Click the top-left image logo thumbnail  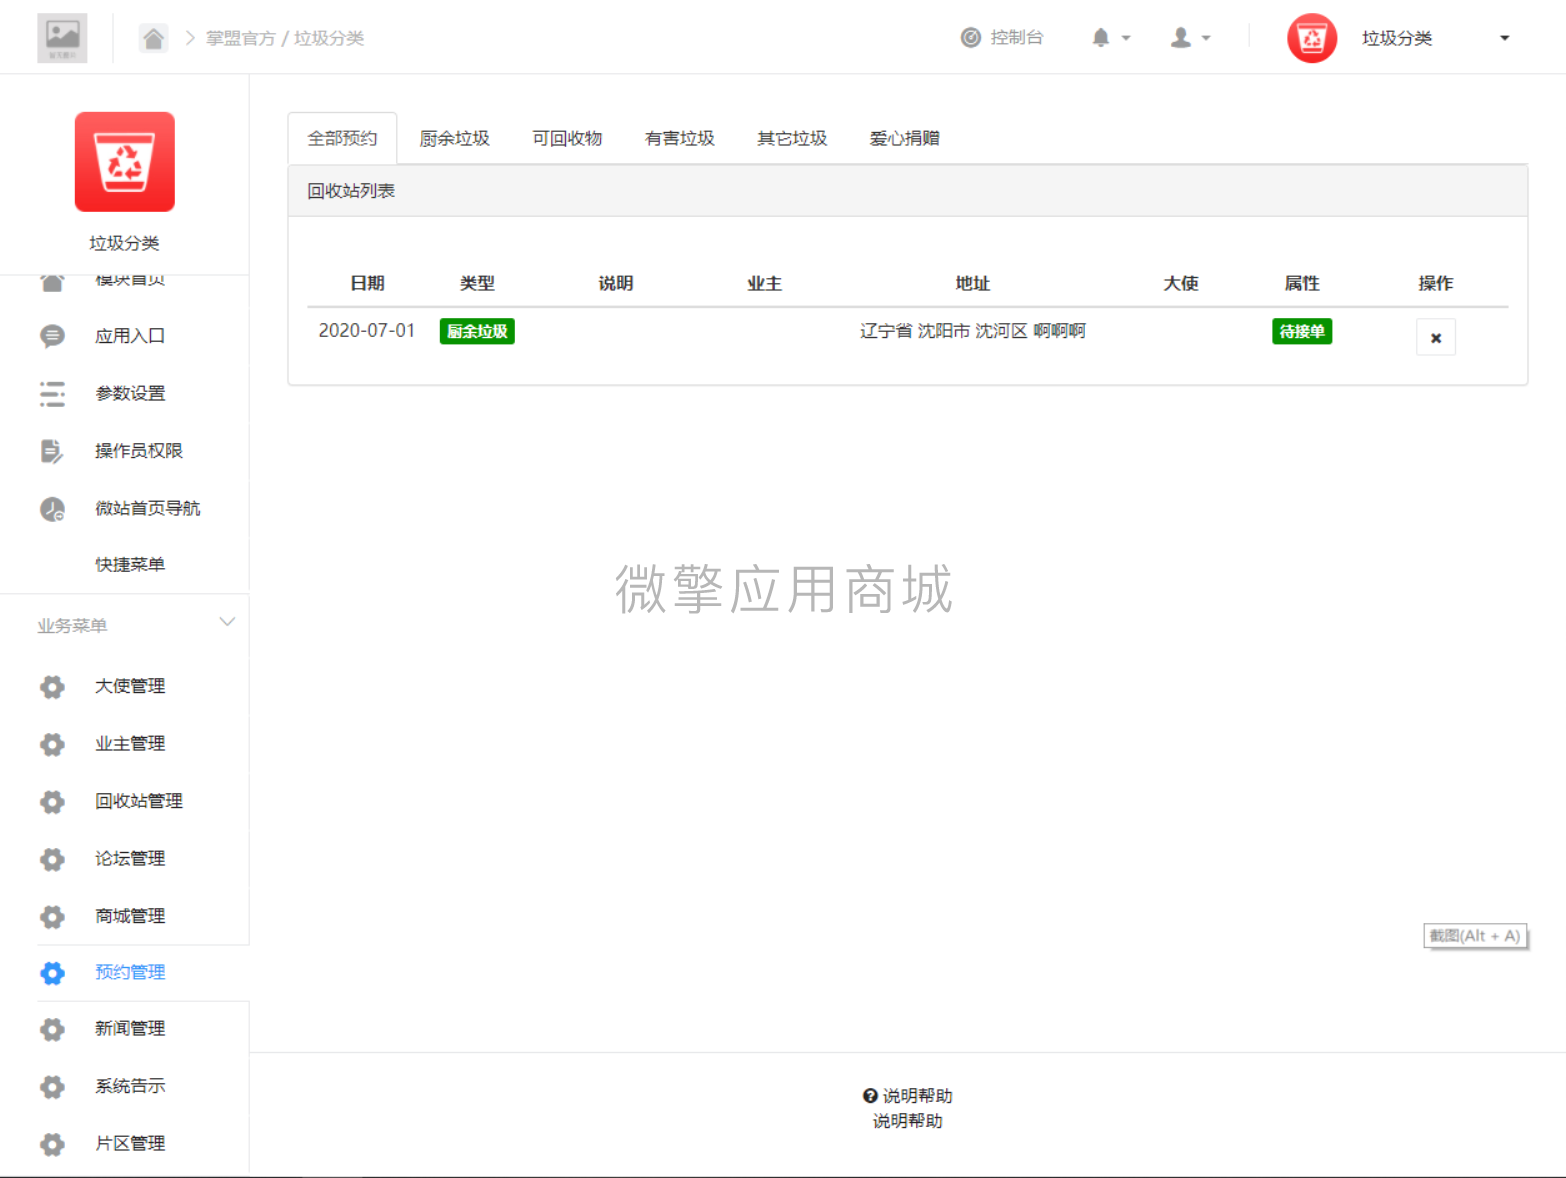pos(62,38)
